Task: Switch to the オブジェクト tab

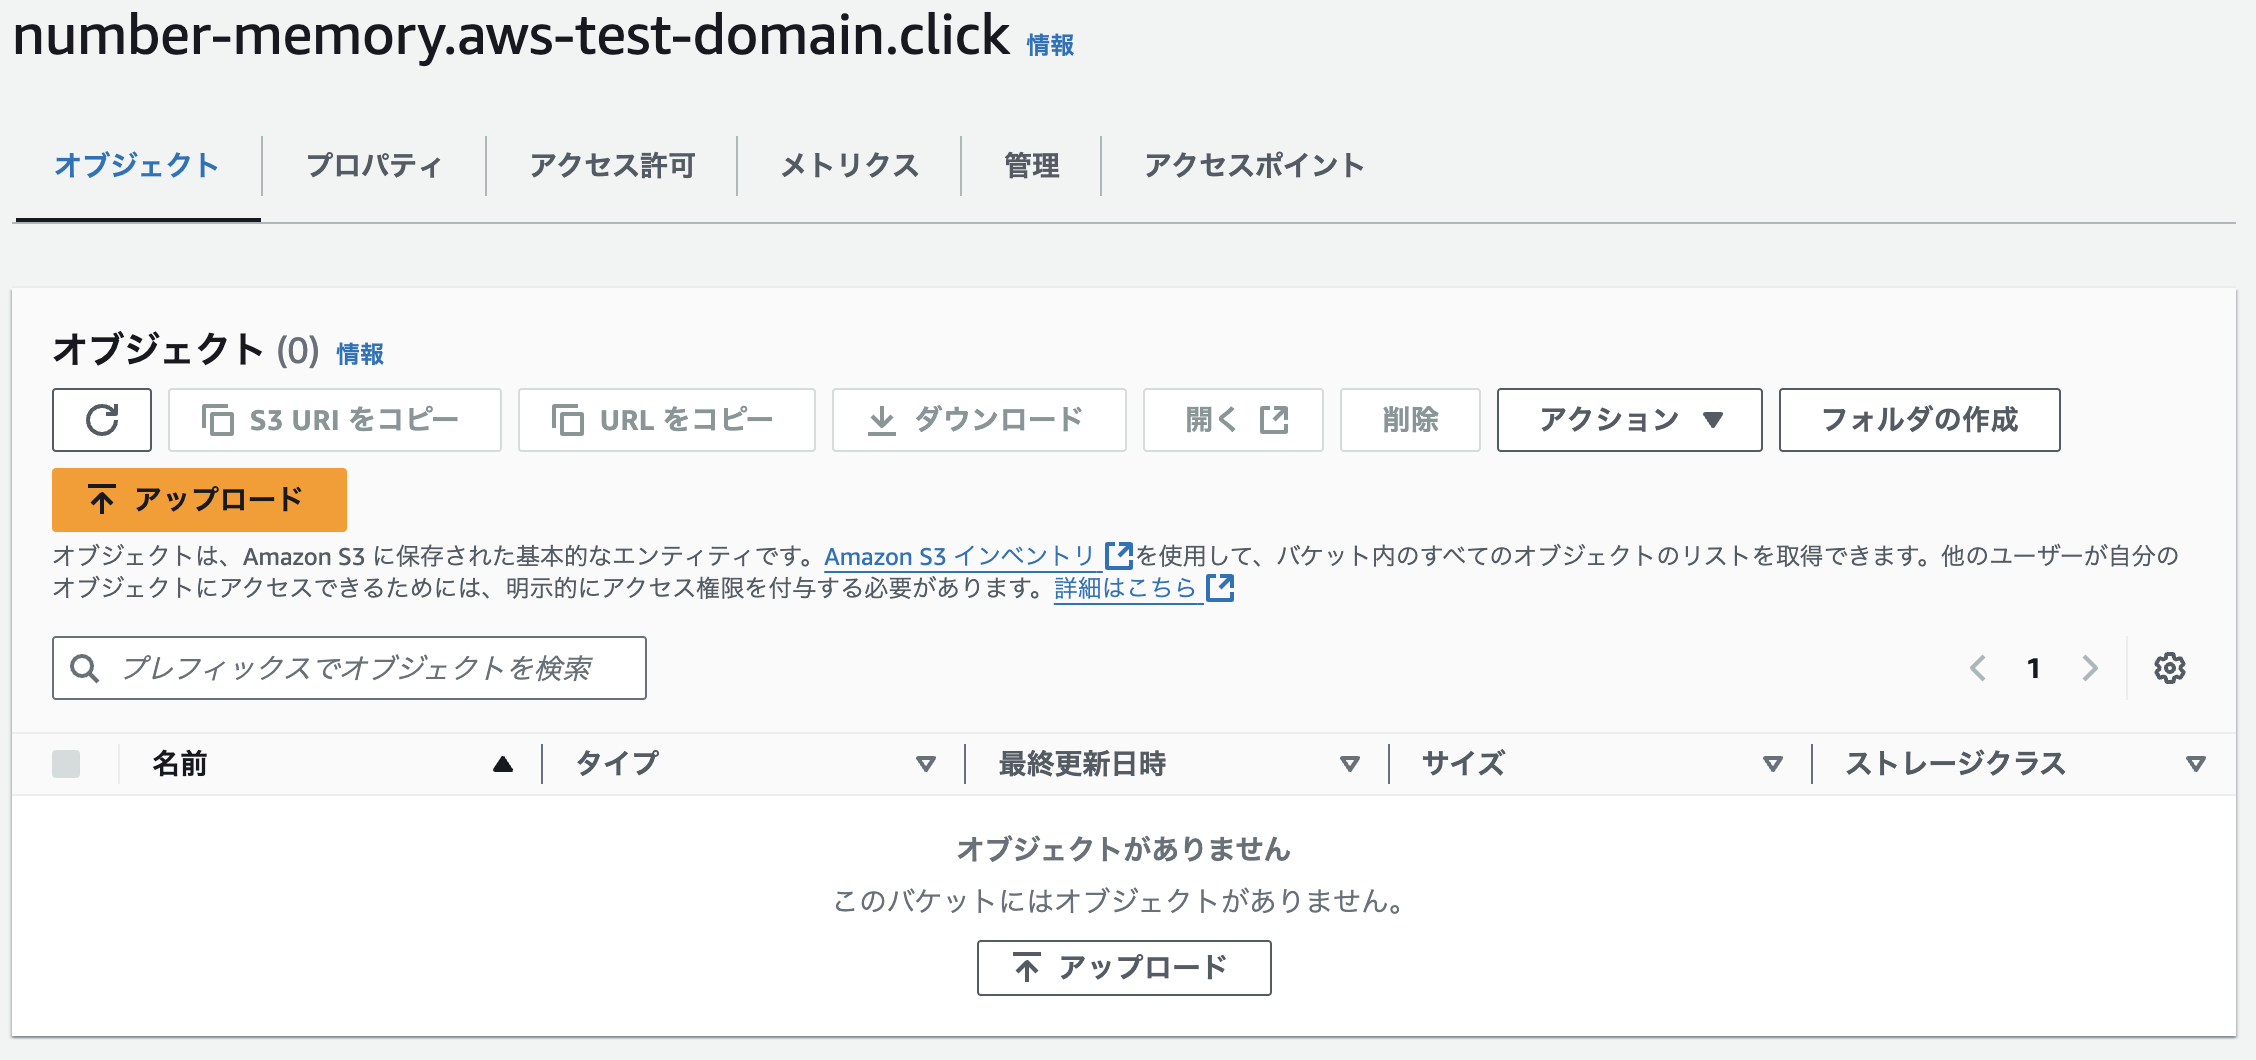Action: 137,166
